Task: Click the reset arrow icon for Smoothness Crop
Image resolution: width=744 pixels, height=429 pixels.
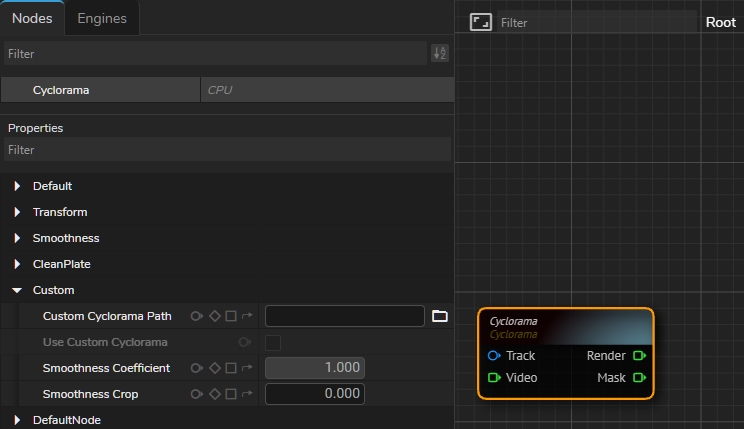Action: point(247,394)
